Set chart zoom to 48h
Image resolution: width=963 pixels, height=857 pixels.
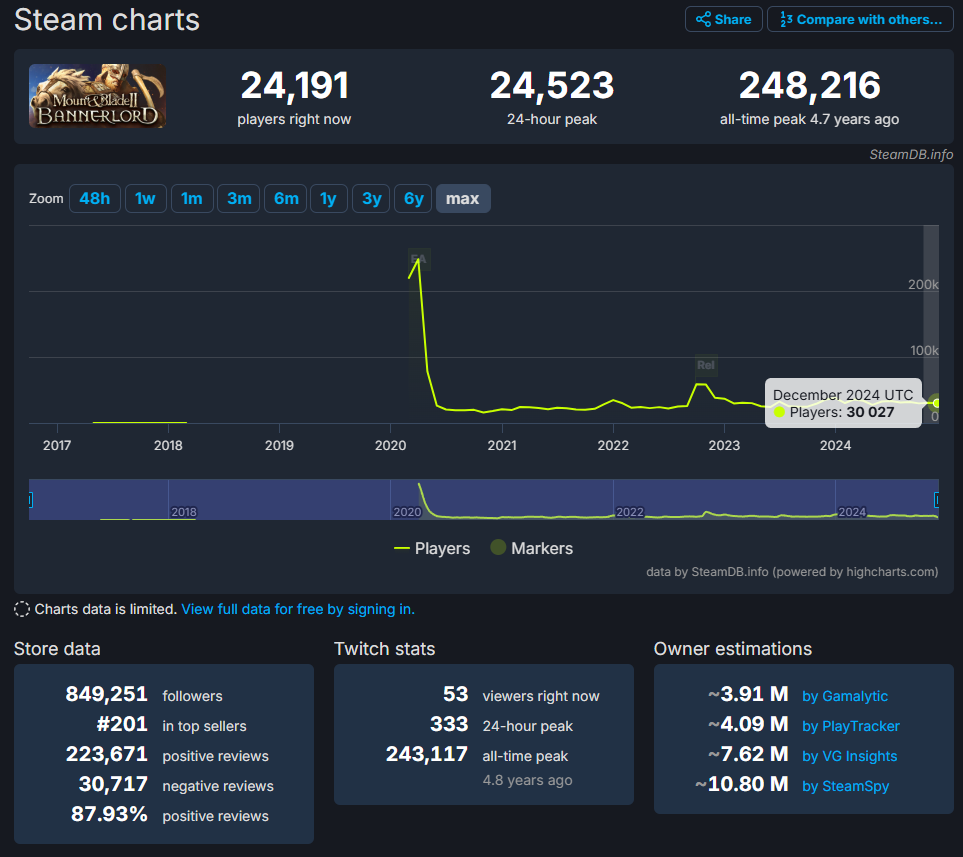point(95,198)
